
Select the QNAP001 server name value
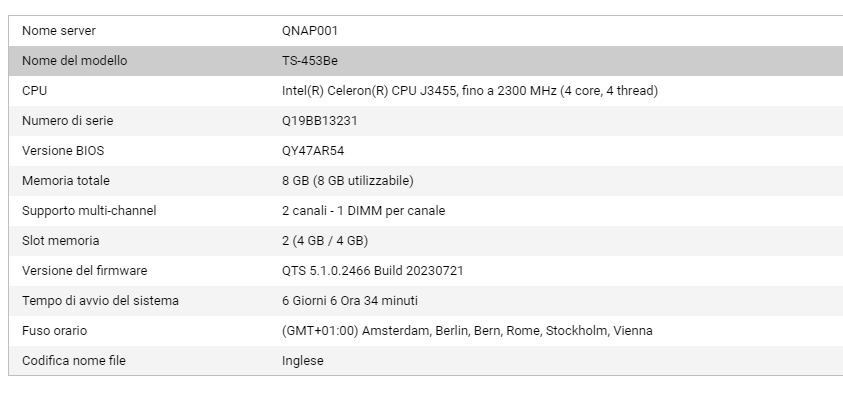click(310, 31)
